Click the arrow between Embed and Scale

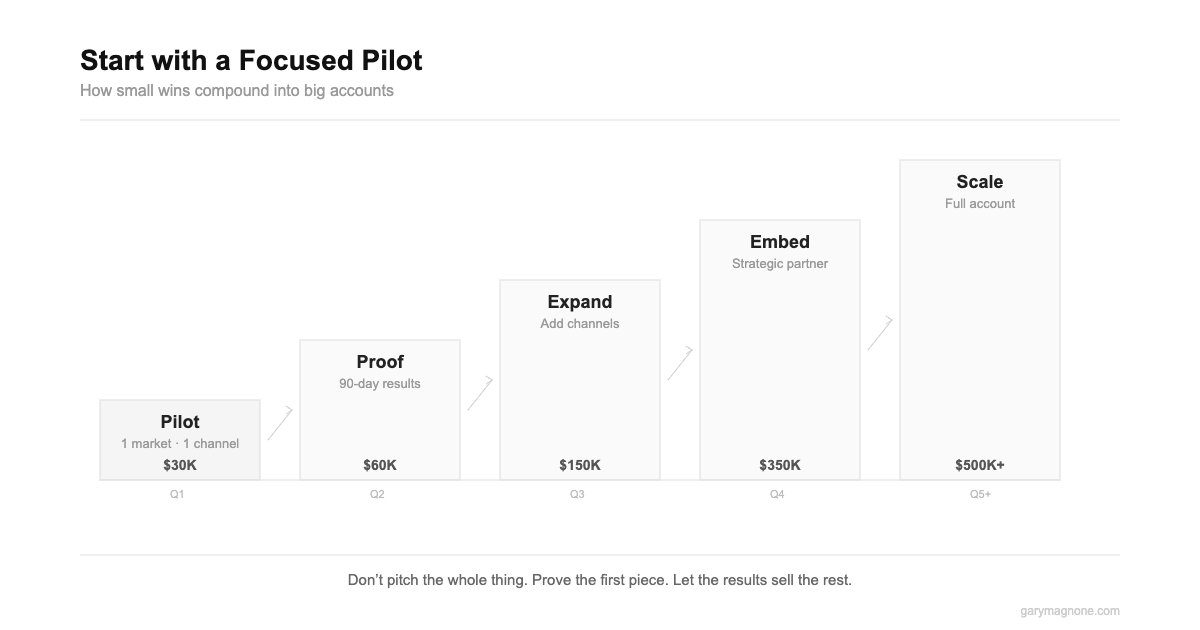880,333
